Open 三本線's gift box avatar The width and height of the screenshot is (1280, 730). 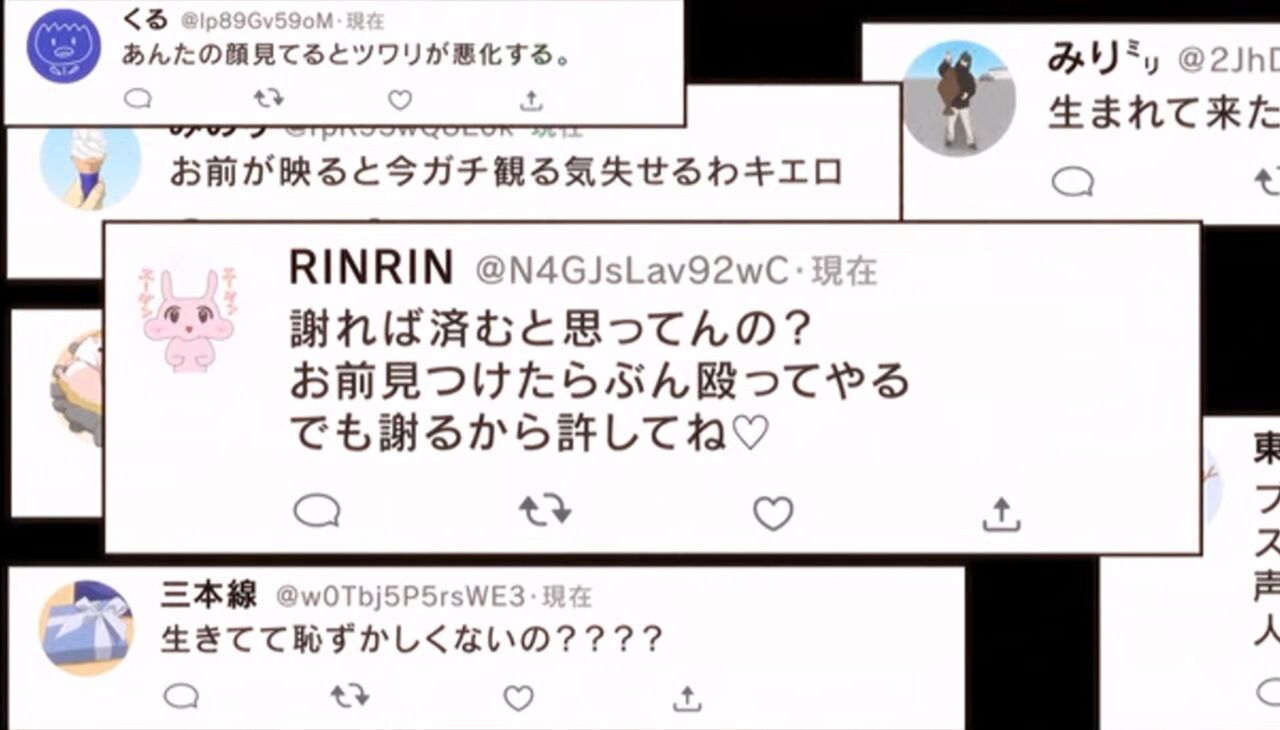coord(86,628)
